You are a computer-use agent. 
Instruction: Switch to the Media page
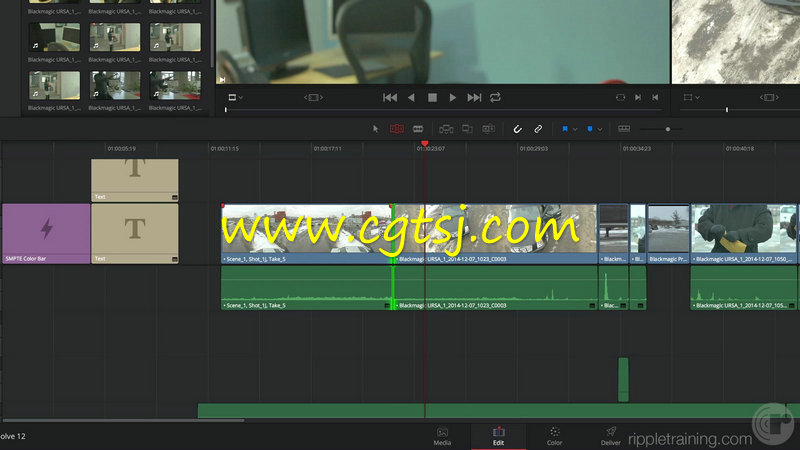[442, 436]
